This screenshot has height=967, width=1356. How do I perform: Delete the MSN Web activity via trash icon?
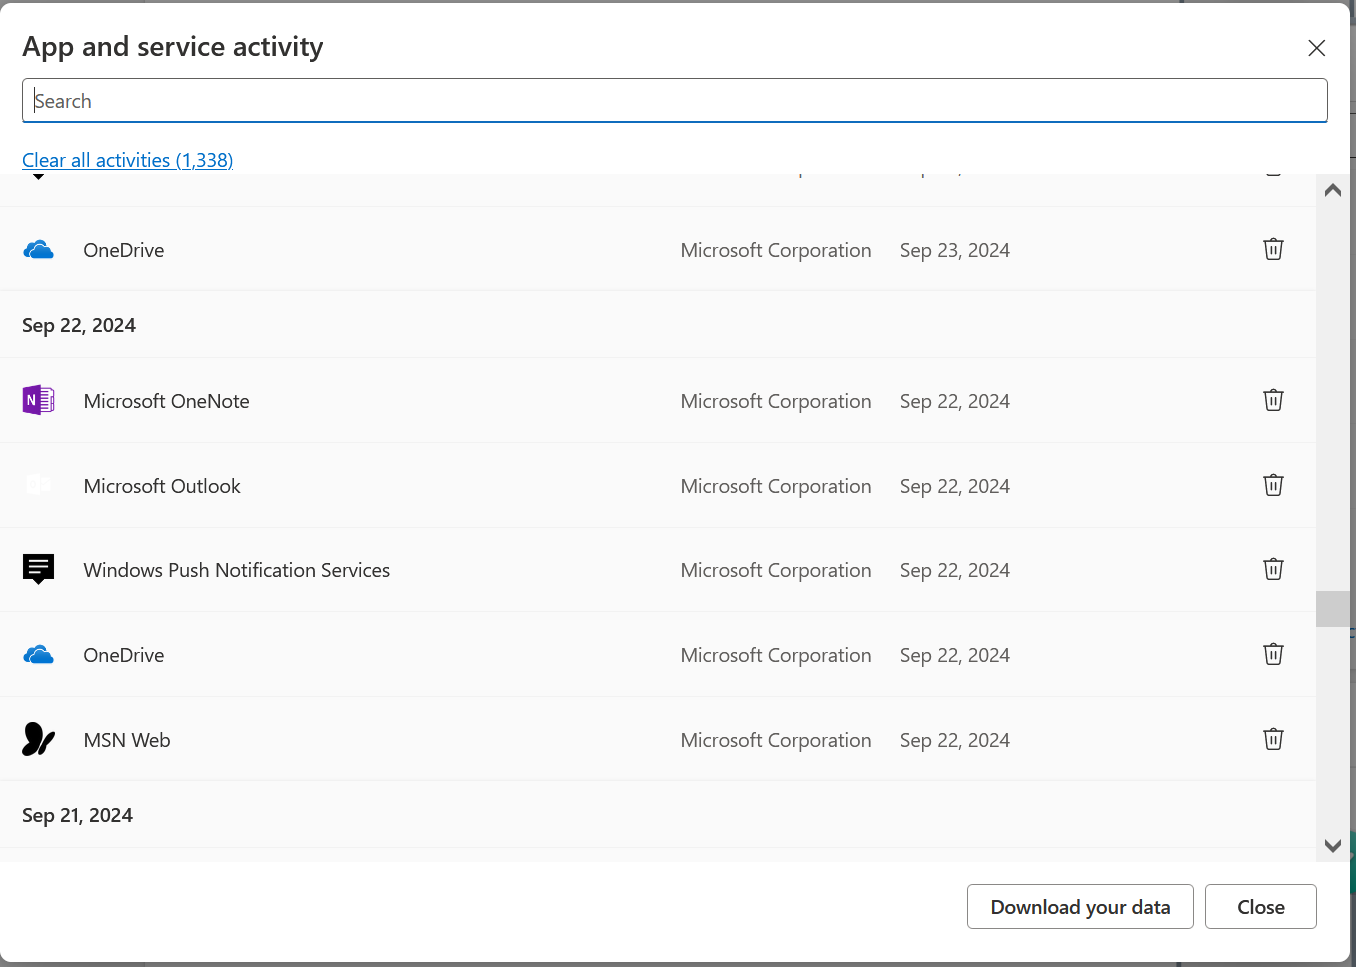click(x=1273, y=739)
